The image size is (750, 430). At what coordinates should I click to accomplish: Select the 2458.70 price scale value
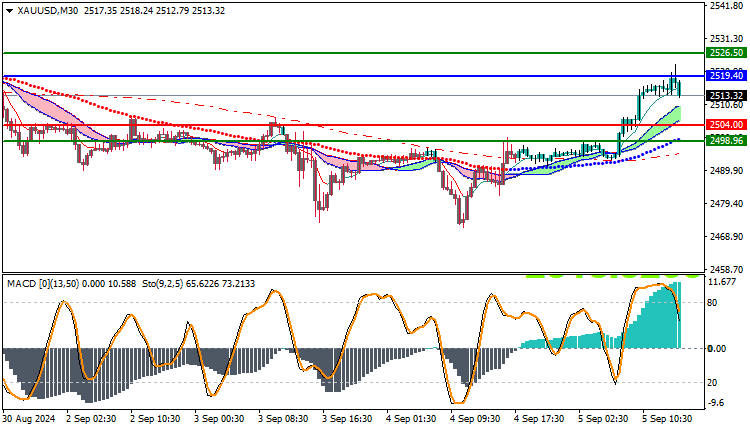point(727,270)
